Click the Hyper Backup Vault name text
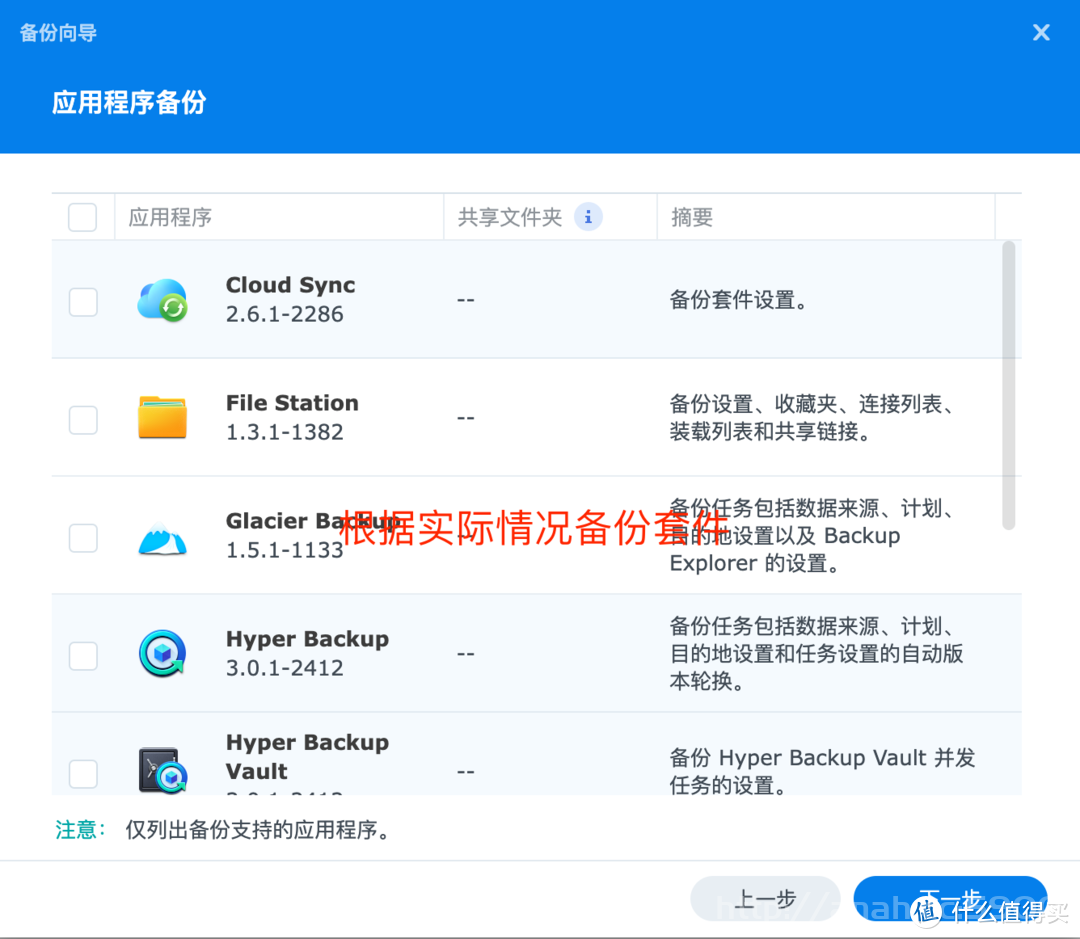The height and width of the screenshot is (939, 1080). click(307, 756)
